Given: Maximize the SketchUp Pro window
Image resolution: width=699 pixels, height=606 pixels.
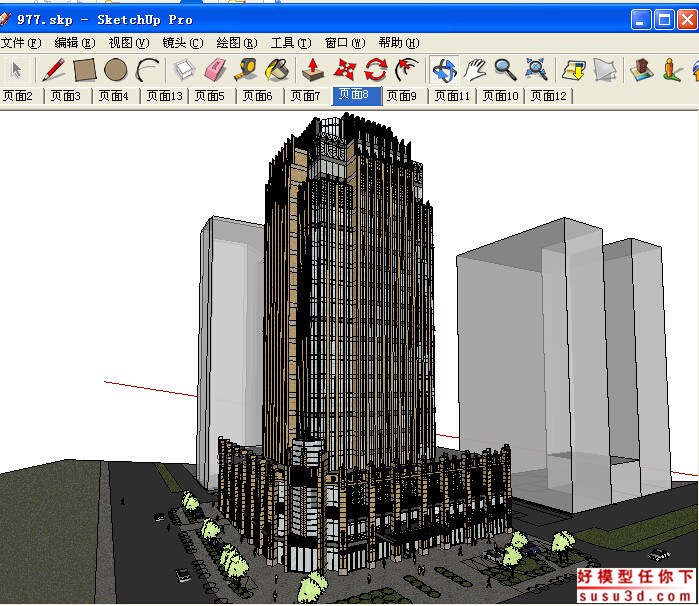Looking at the screenshot, I should coord(664,20).
